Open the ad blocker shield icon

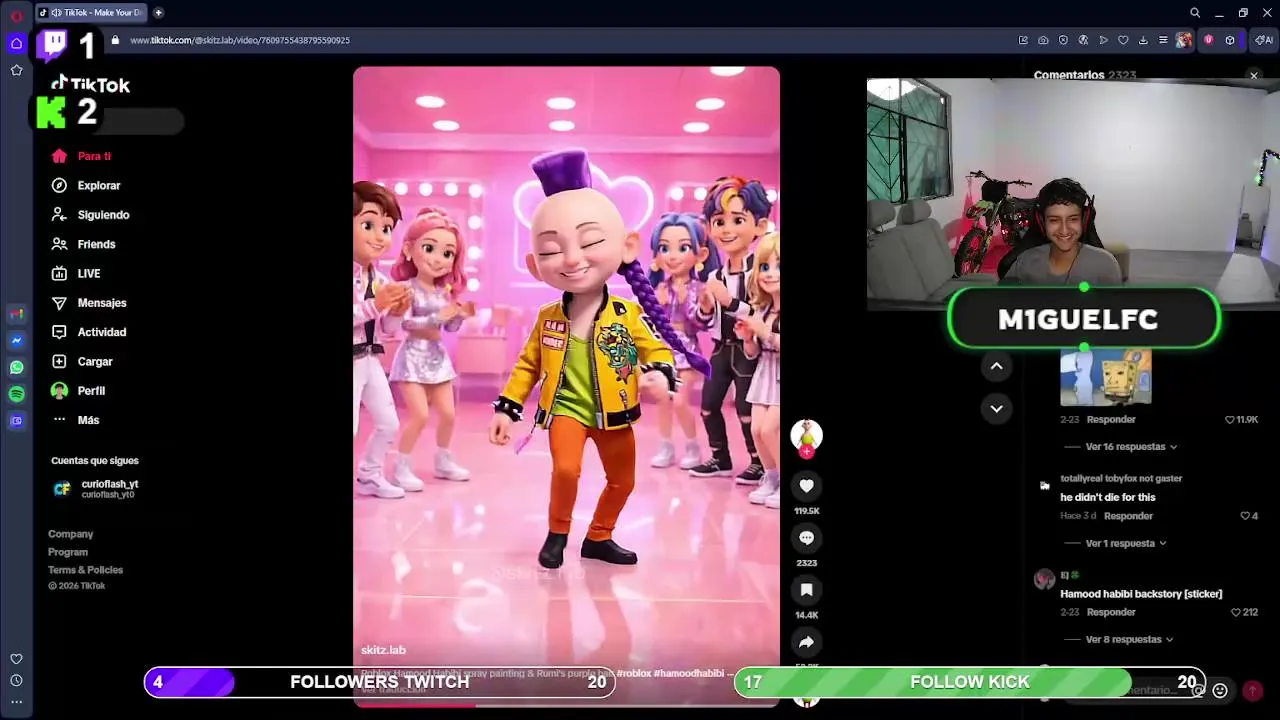(1063, 40)
